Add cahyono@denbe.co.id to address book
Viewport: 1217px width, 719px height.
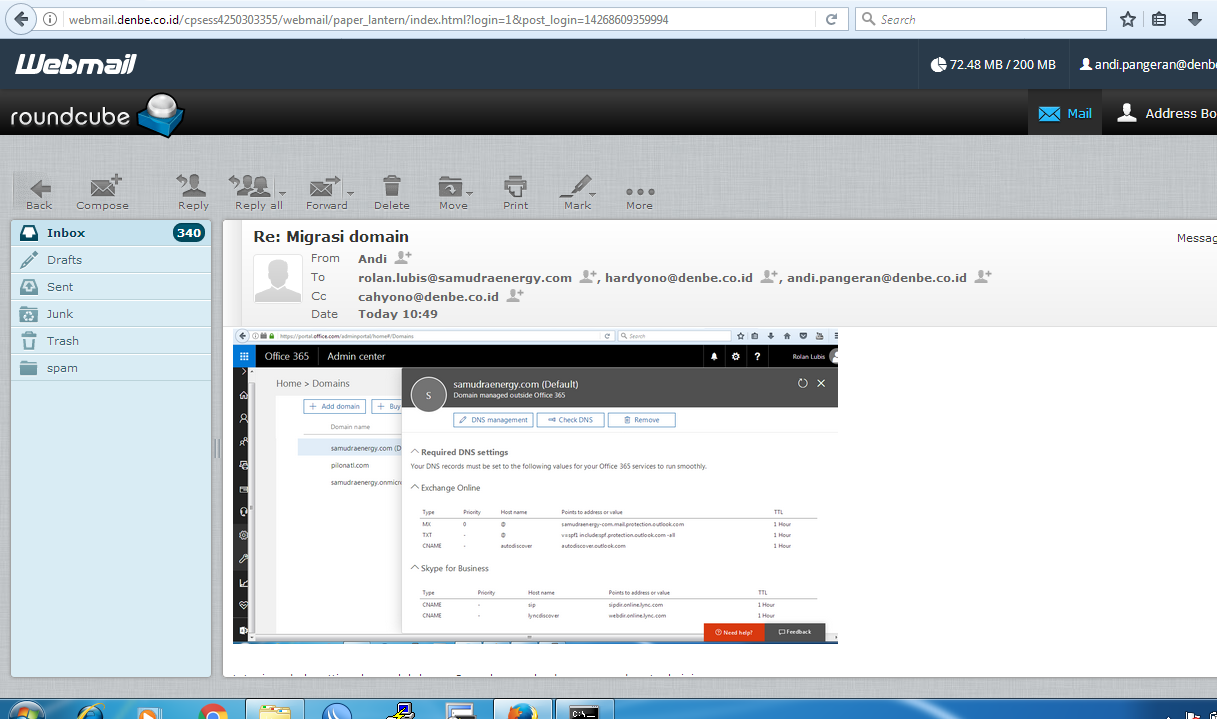pyautogui.click(x=515, y=296)
